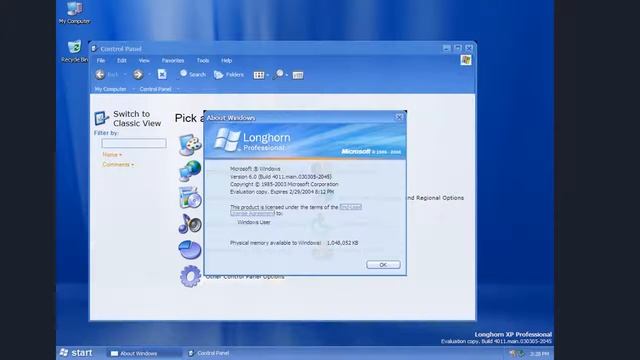
Task: Click the My Computer desktop icon
Action: 74,13
